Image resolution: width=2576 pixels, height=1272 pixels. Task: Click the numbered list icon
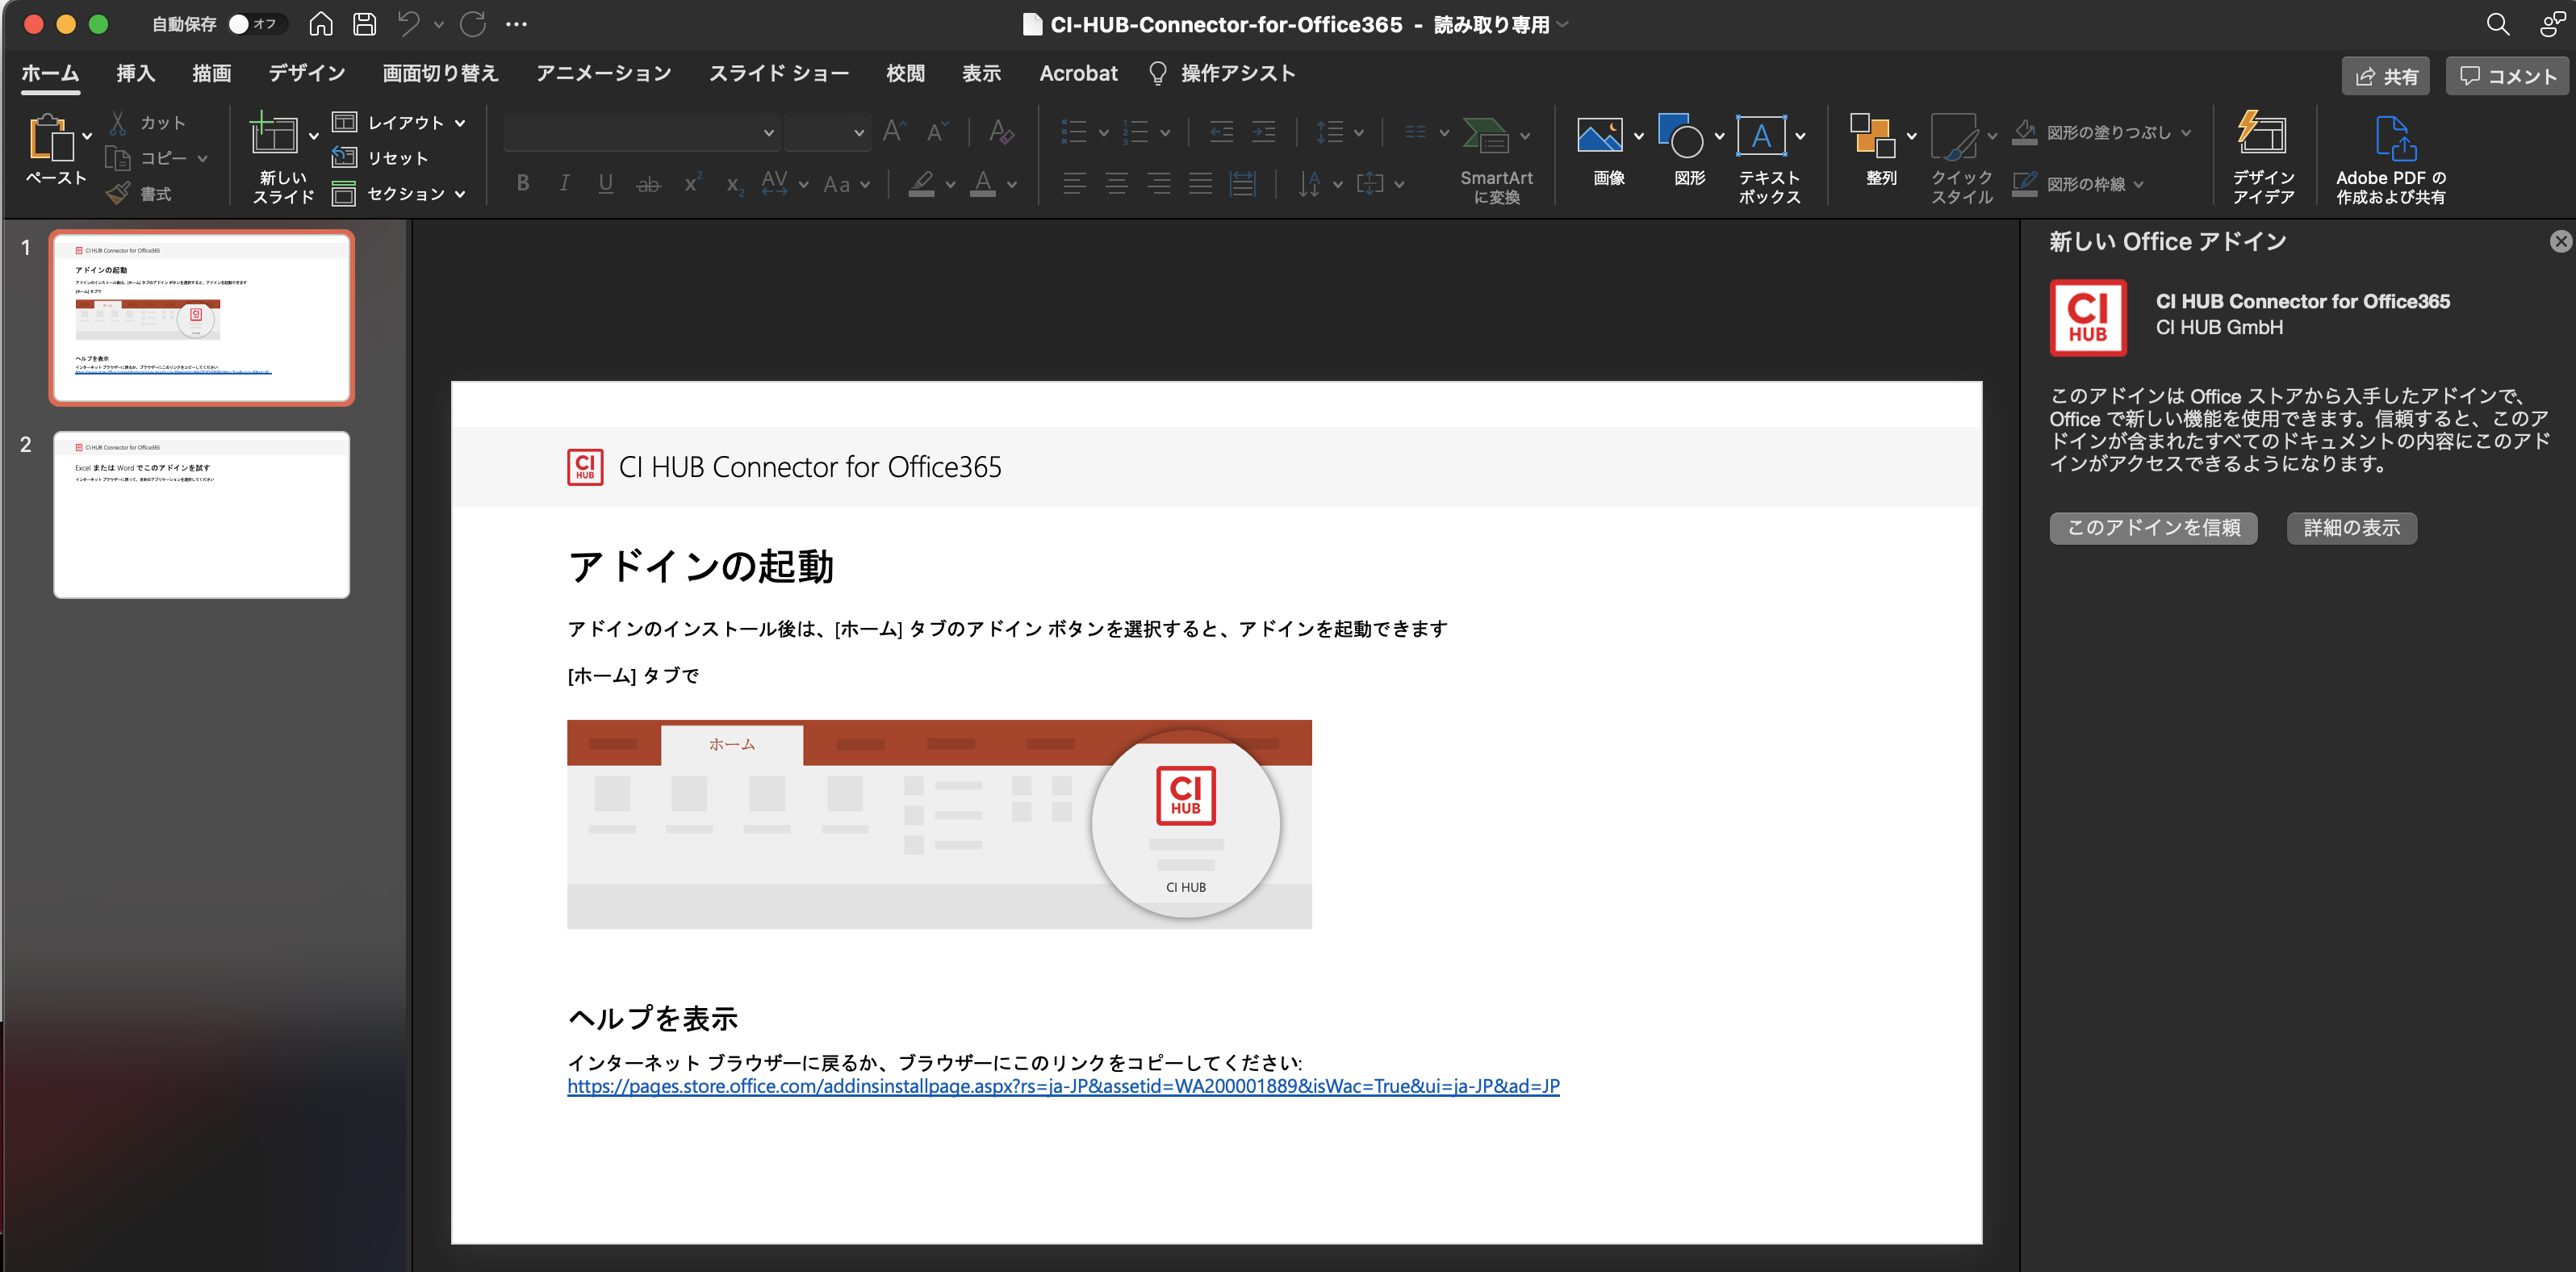(x=1135, y=132)
